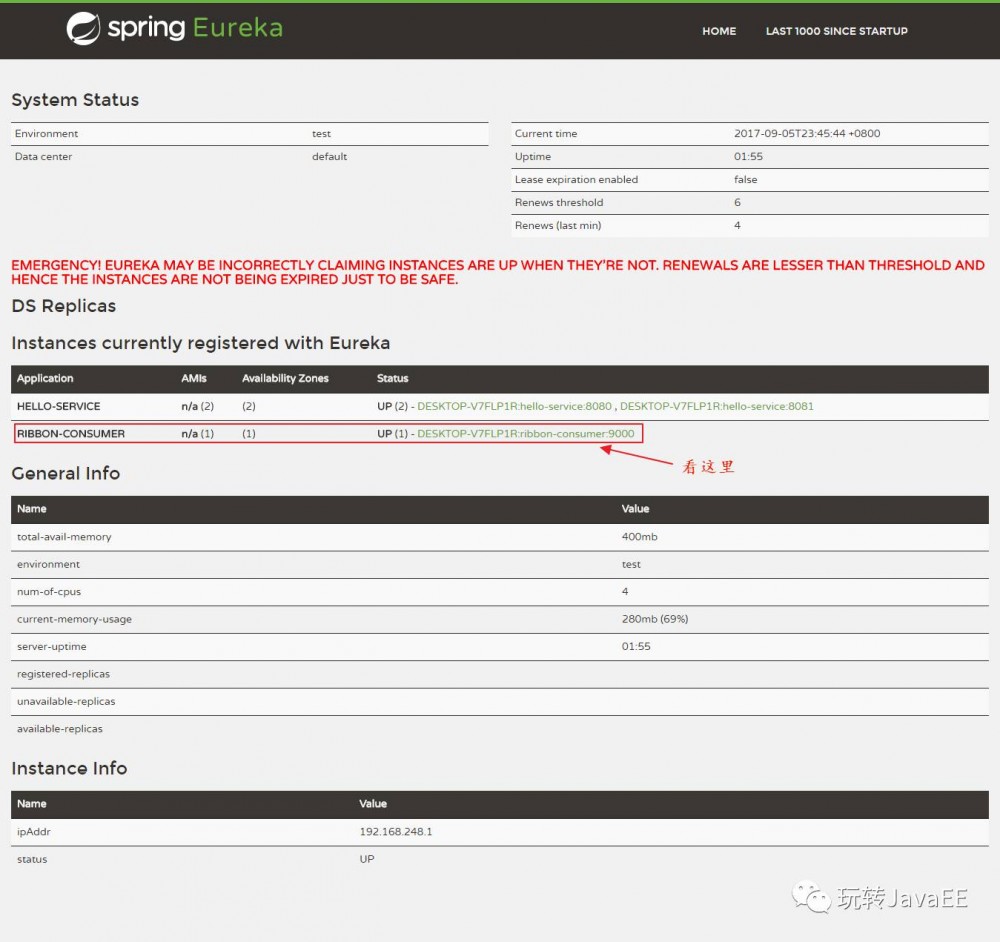Click the 400mb memory value
This screenshot has height=942, width=1000.
tap(640, 537)
